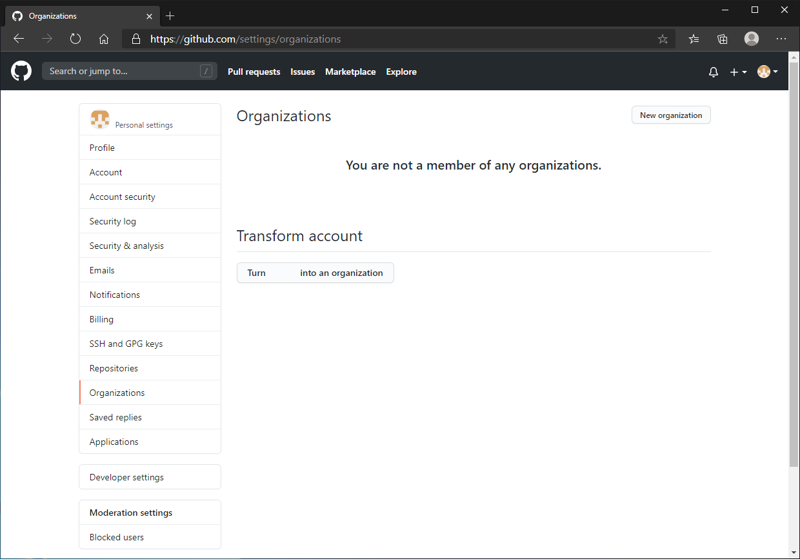Click the New organization button
The height and width of the screenshot is (559, 800).
(x=671, y=115)
